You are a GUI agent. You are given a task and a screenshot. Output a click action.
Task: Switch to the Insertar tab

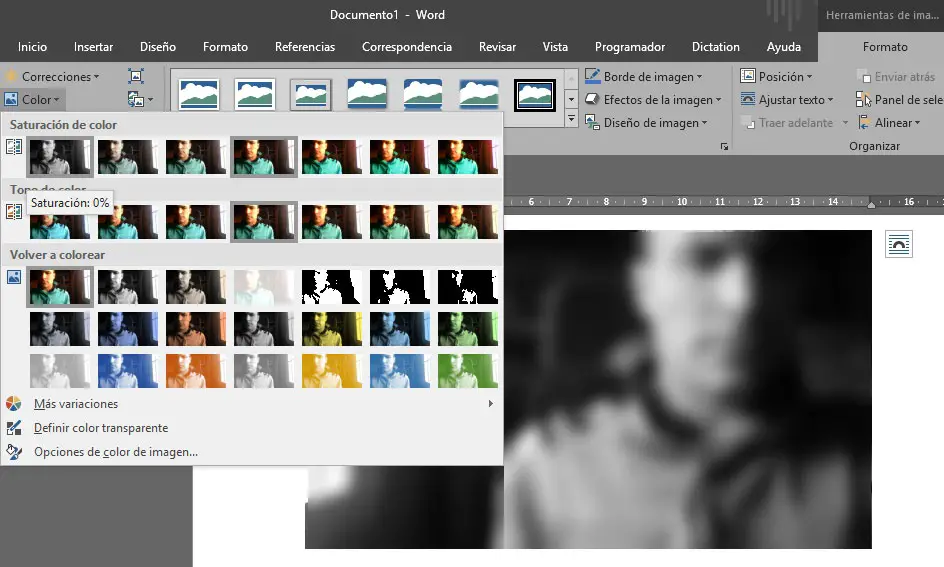93,47
